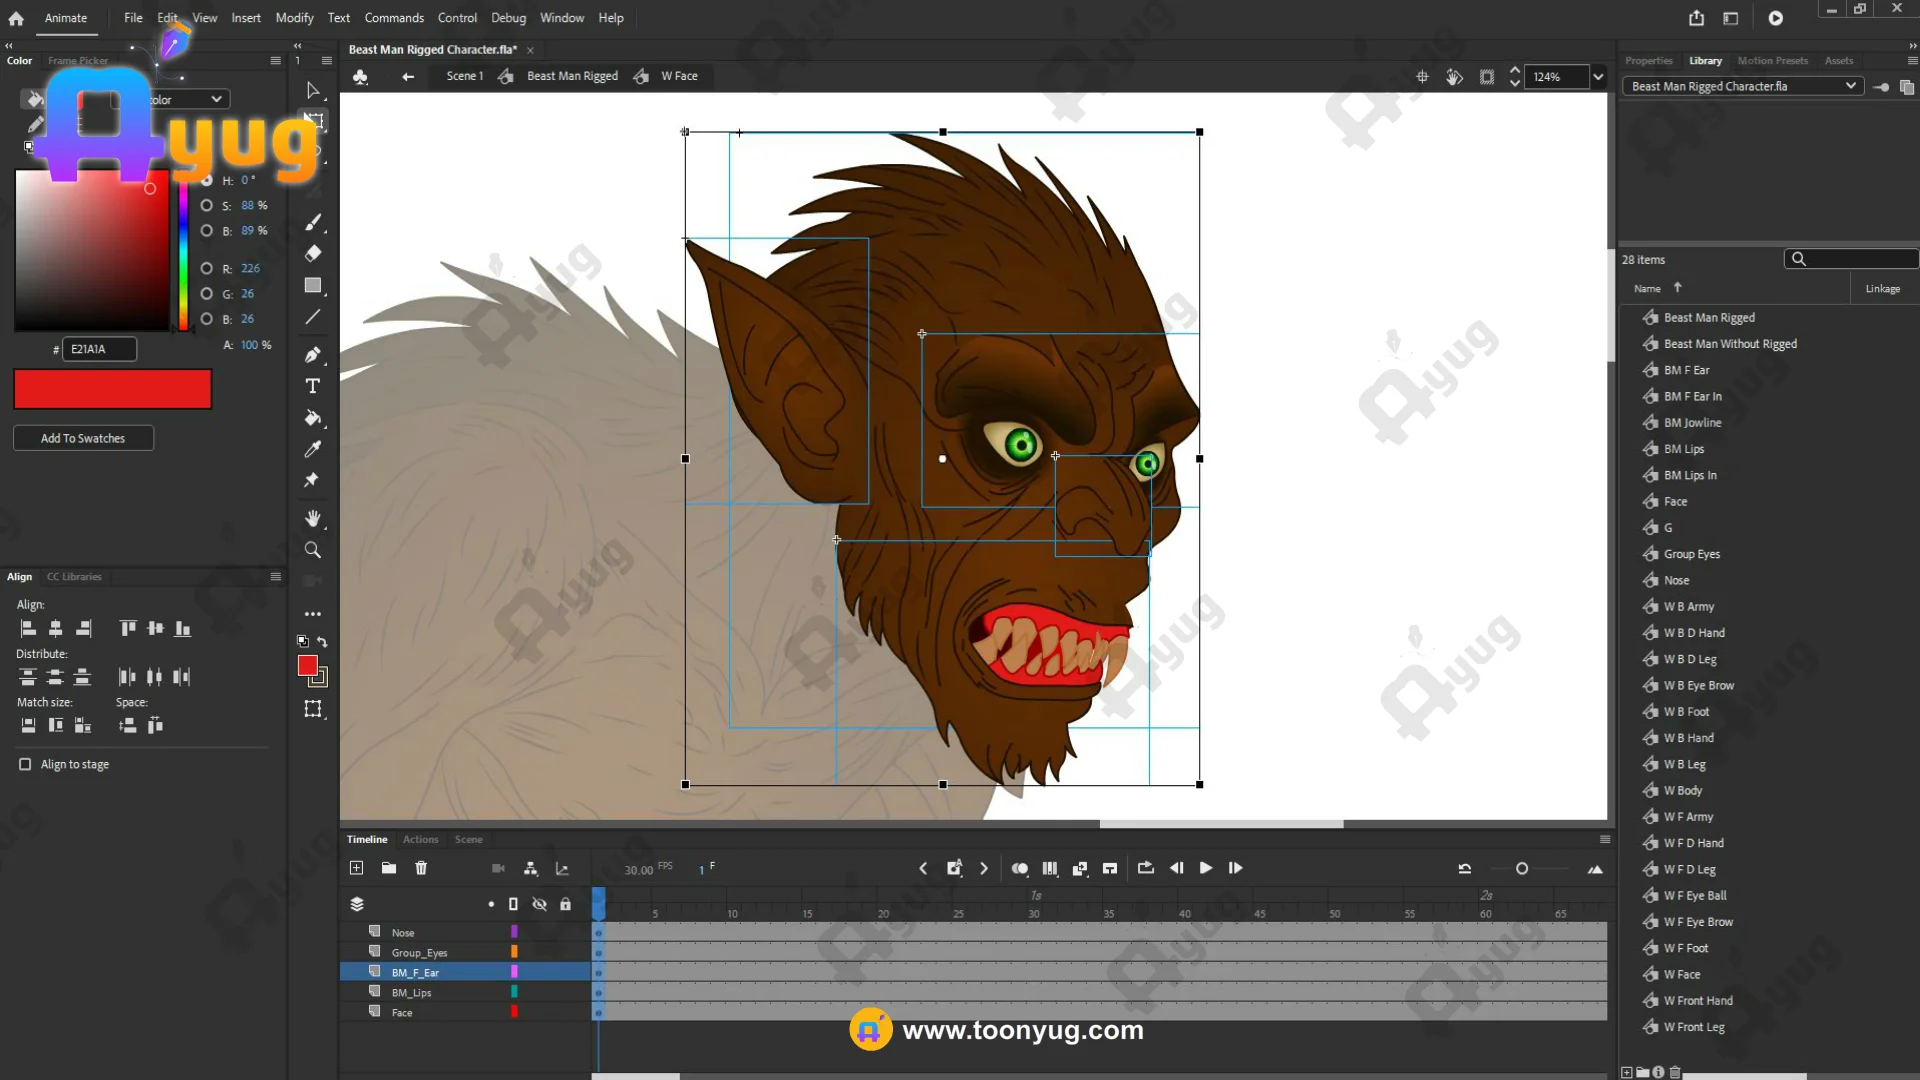The height and width of the screenshot is (1080, 1920).
Task: Click the timeline Play button
Action: 1206,868
